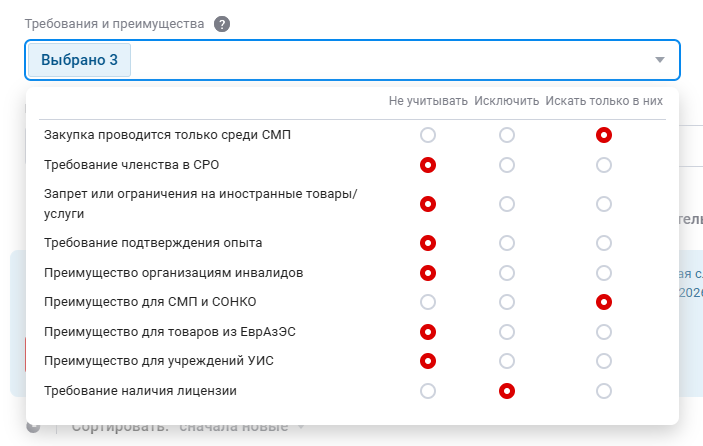Select Не учитывать for товаров из ЕврАзЭС

click(x=428, y=332)
